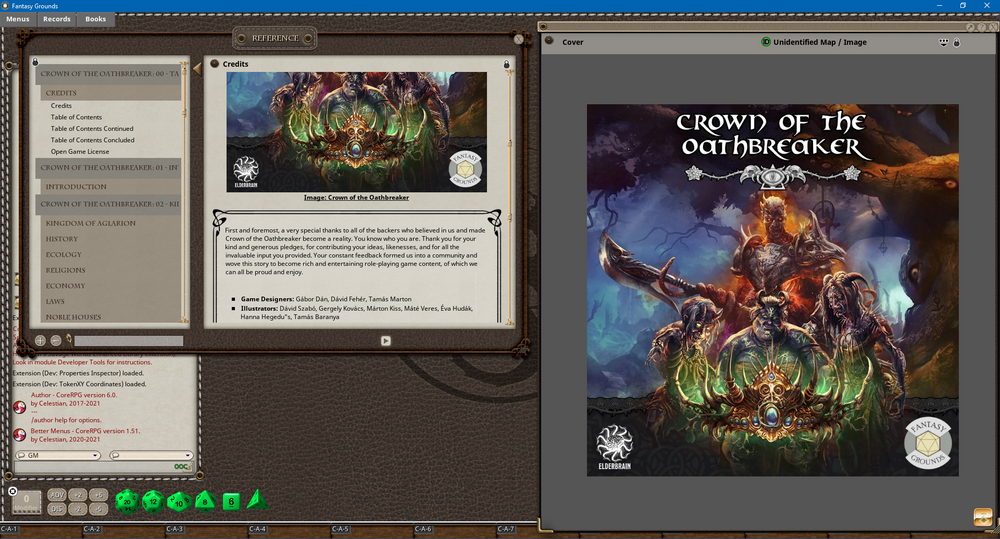Click the share-sheet icon in the Cover window header
This screenshot has height=539, width=1000.
pos(943,42)
